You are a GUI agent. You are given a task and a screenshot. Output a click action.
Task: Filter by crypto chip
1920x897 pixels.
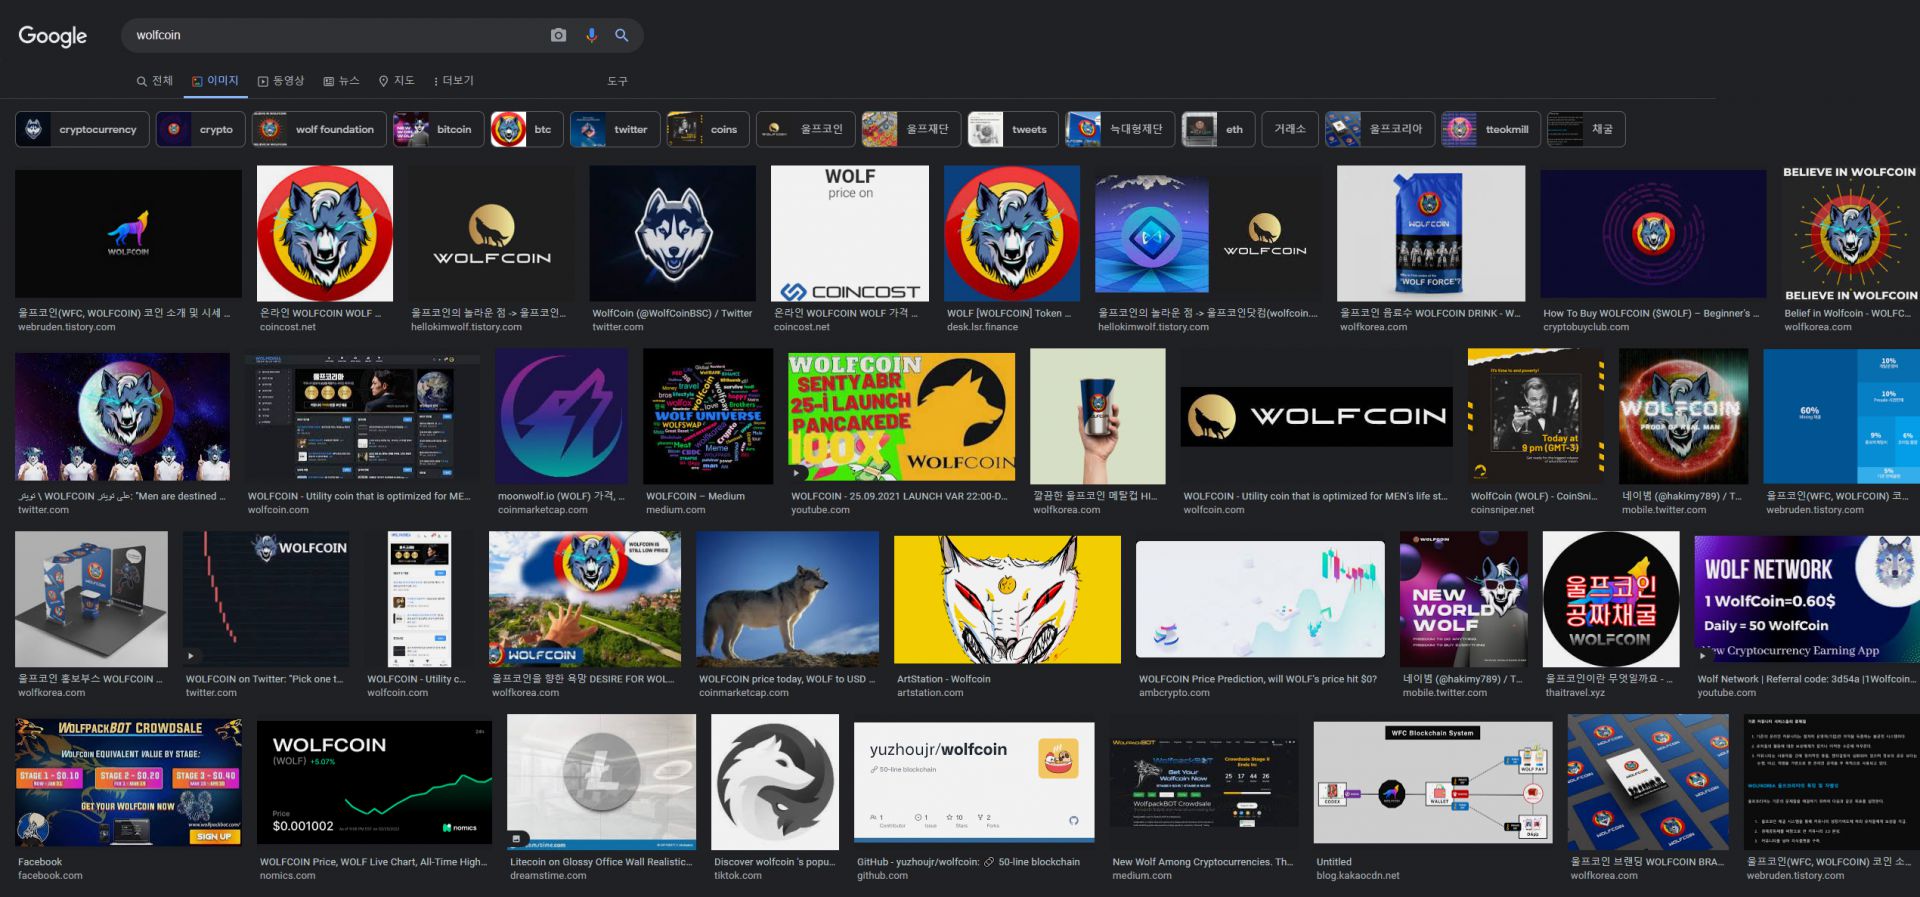tap(200, 129)
